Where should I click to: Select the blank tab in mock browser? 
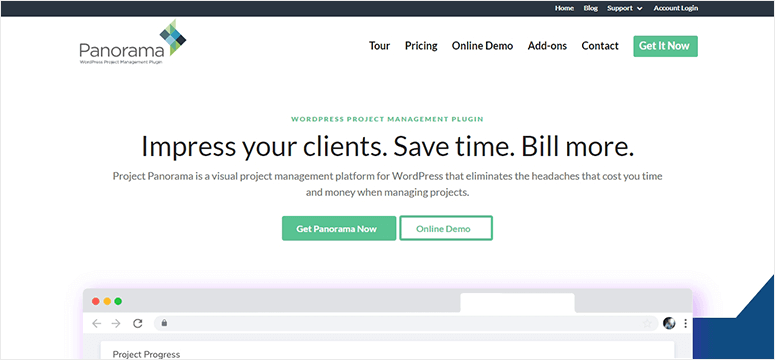pos(517,303)
